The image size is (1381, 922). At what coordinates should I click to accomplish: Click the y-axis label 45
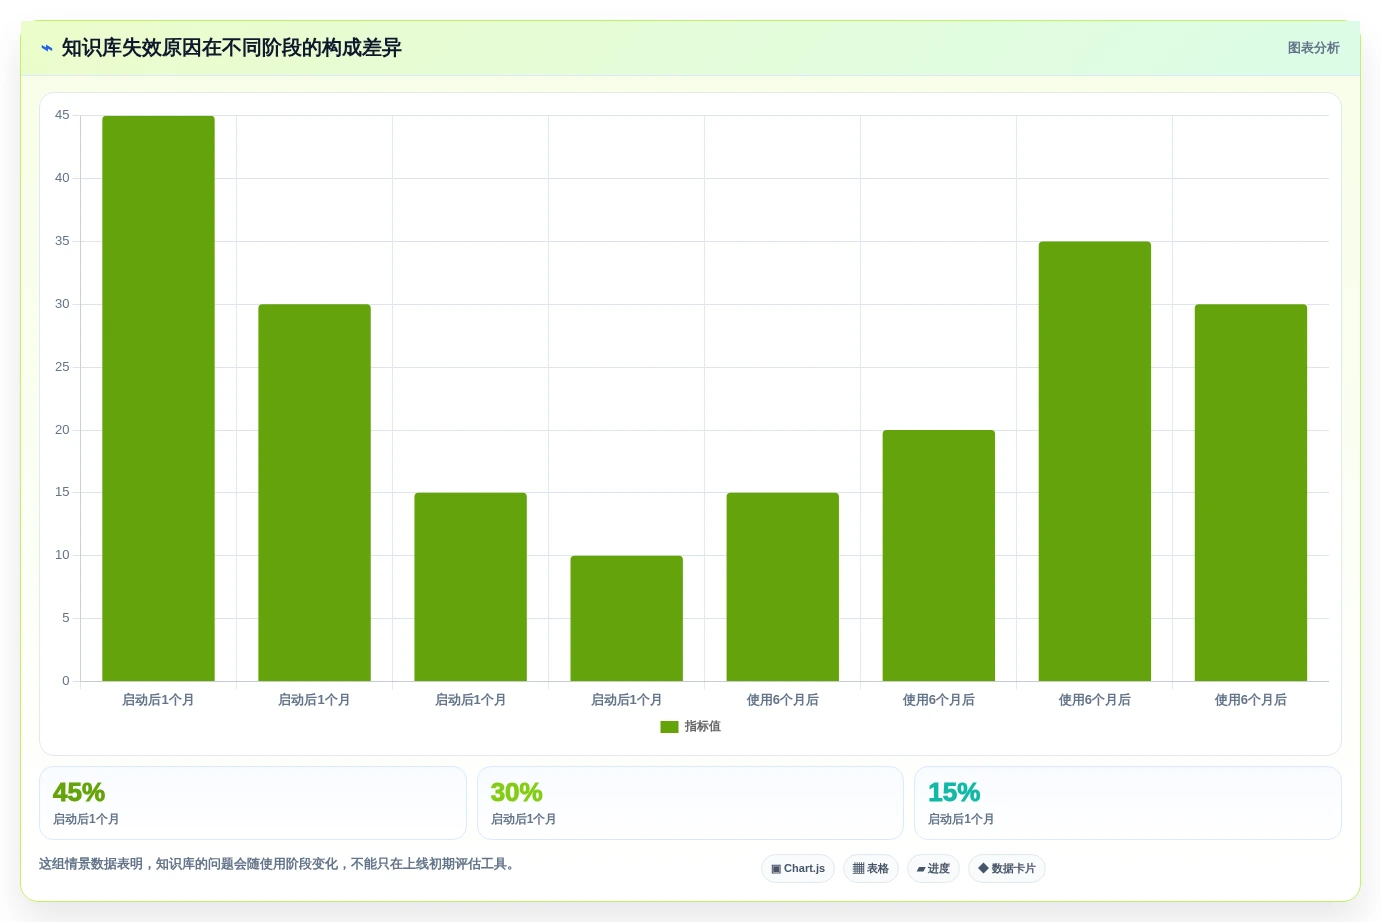(62, 115)
